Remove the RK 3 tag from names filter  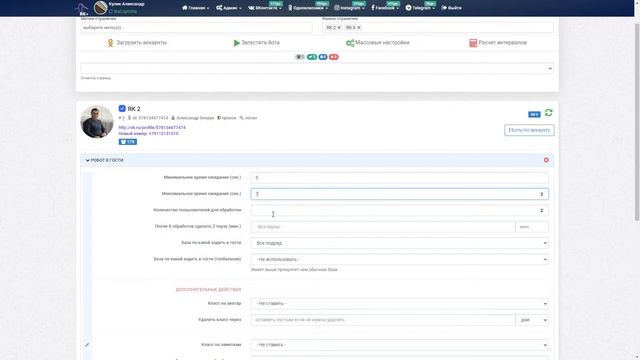click(x=359, y=28)
